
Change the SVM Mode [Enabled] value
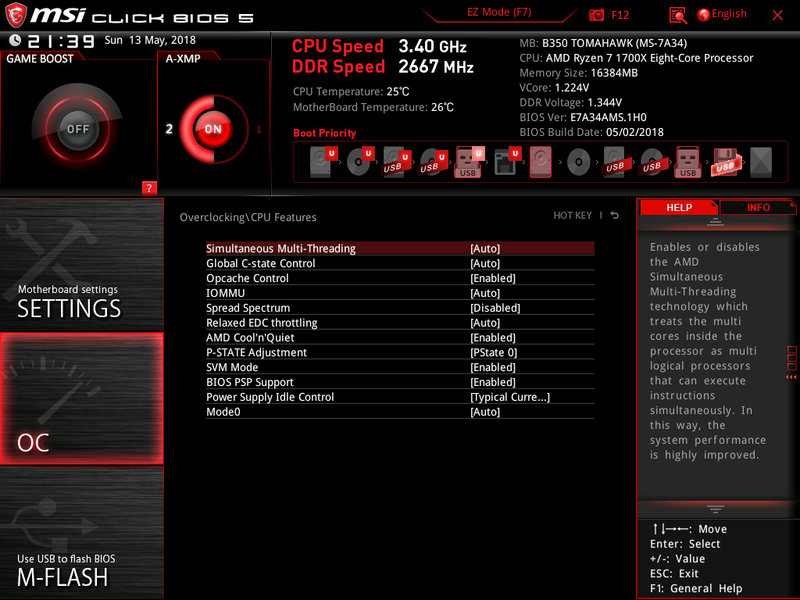493,367
